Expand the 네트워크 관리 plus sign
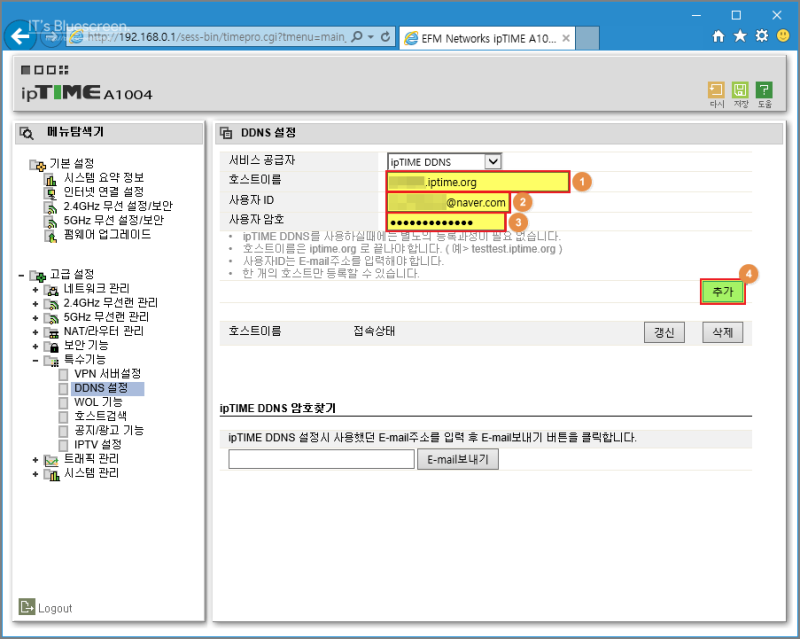The image size is (800, 639). pos(35,290)
